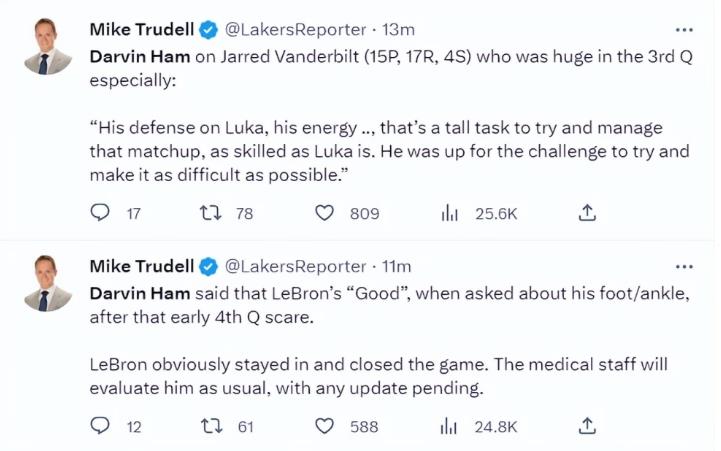This screenshot has width=721, height=451.
Task: Open more options on the LeBron tweet
Action: point(684,266)
